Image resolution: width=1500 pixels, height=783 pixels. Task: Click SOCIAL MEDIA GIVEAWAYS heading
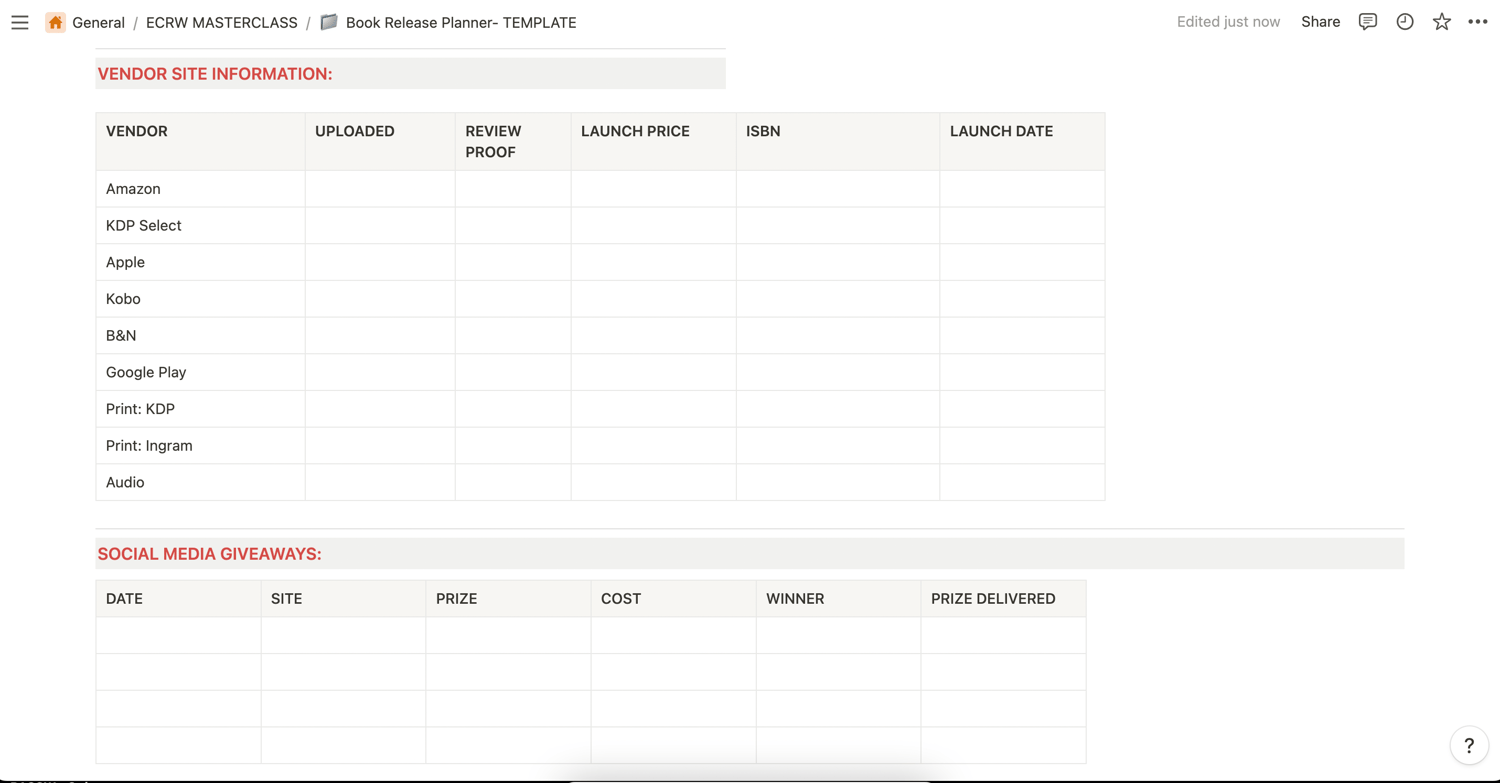pos(209,554)
